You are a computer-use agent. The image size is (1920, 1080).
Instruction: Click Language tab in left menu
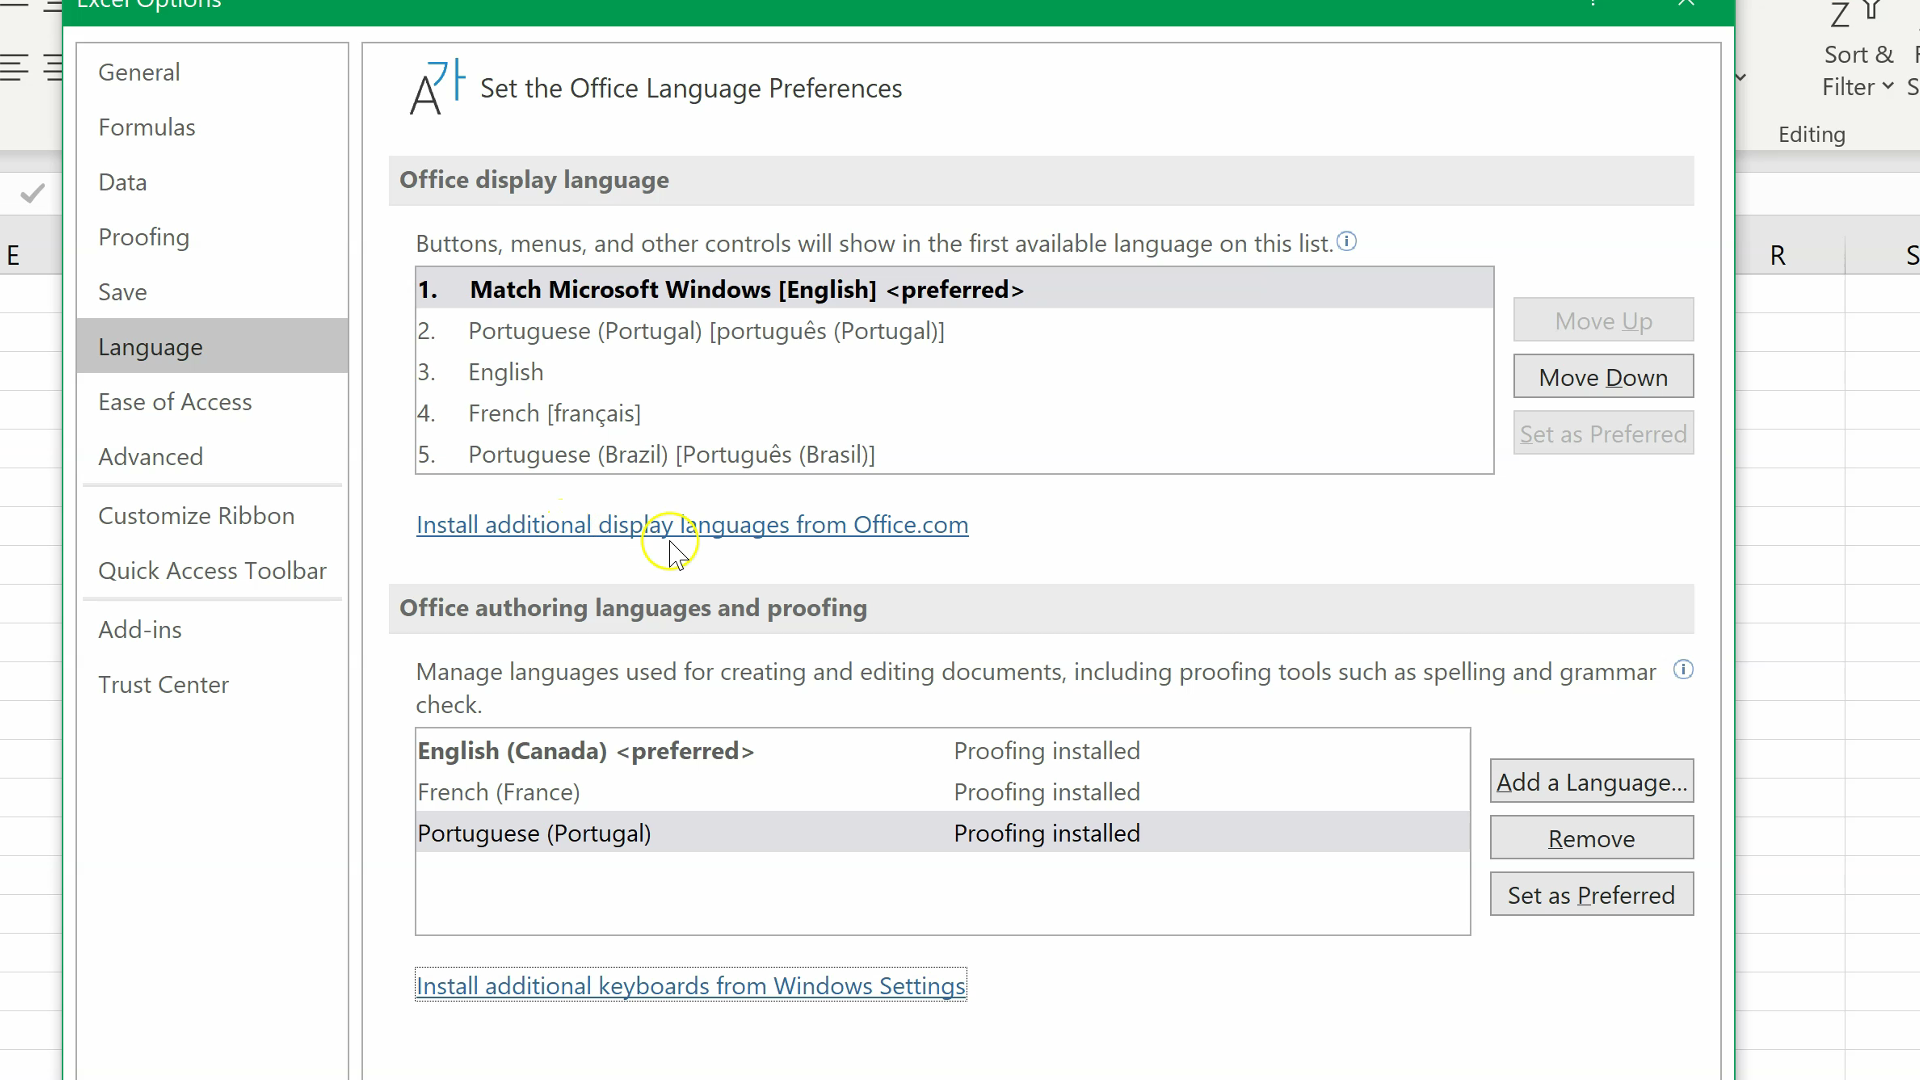[150, 345]
